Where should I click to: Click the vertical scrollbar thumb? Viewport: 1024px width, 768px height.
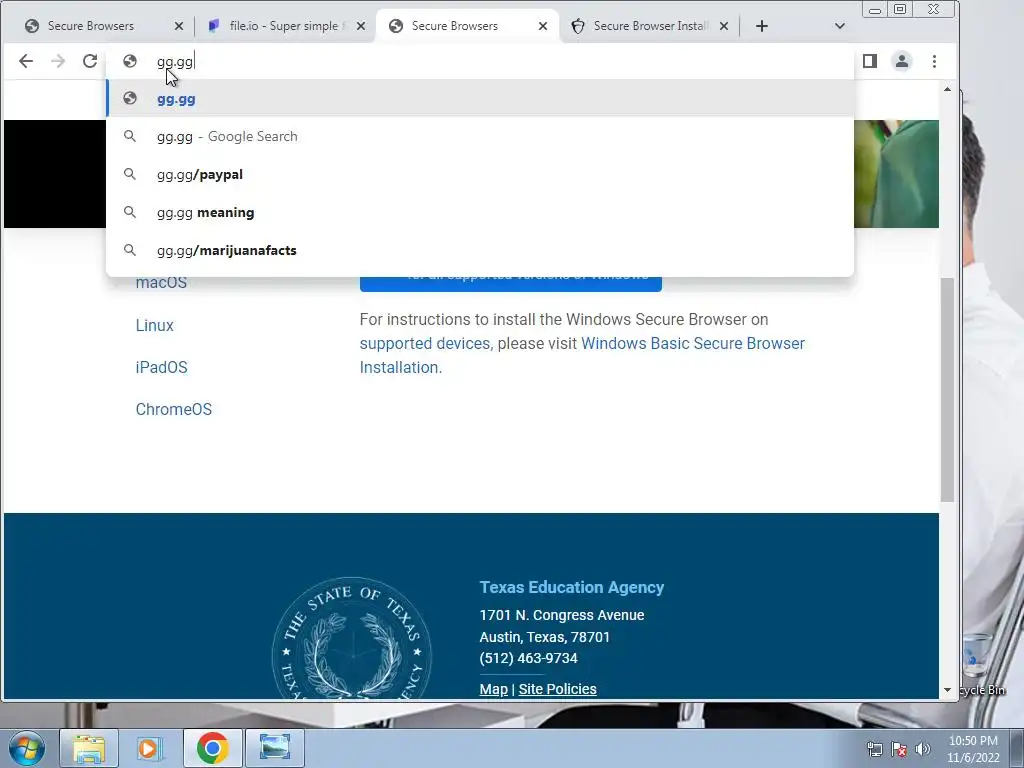[x=947, y=389]
